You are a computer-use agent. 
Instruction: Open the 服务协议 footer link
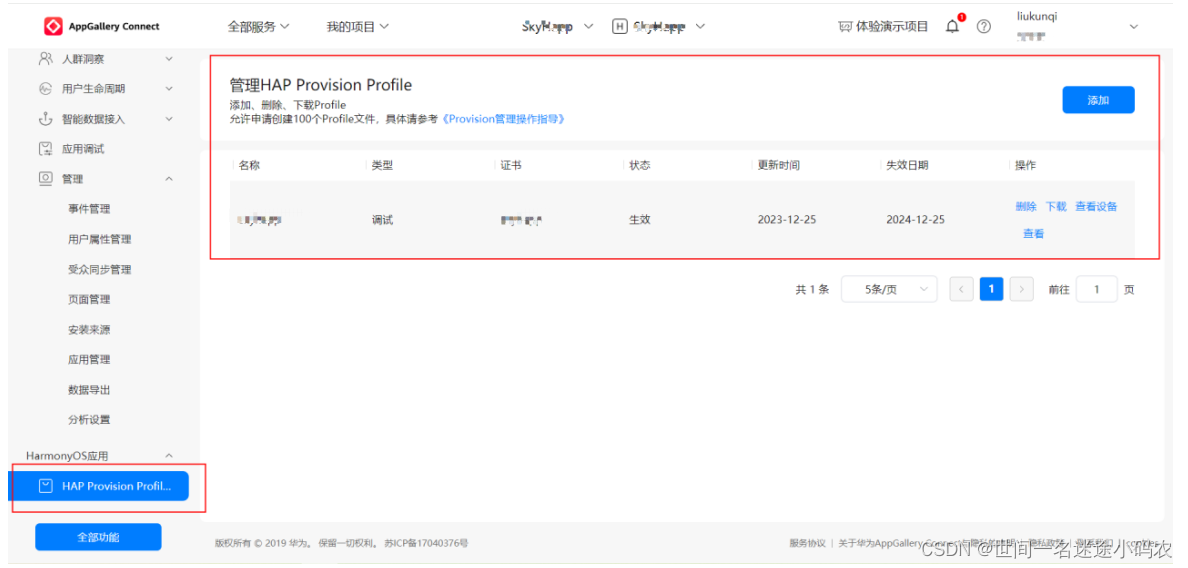point(808,543)
